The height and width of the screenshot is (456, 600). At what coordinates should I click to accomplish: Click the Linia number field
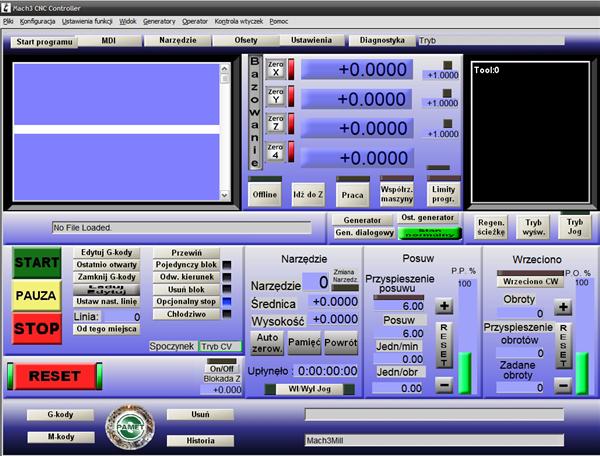point(122,316)
